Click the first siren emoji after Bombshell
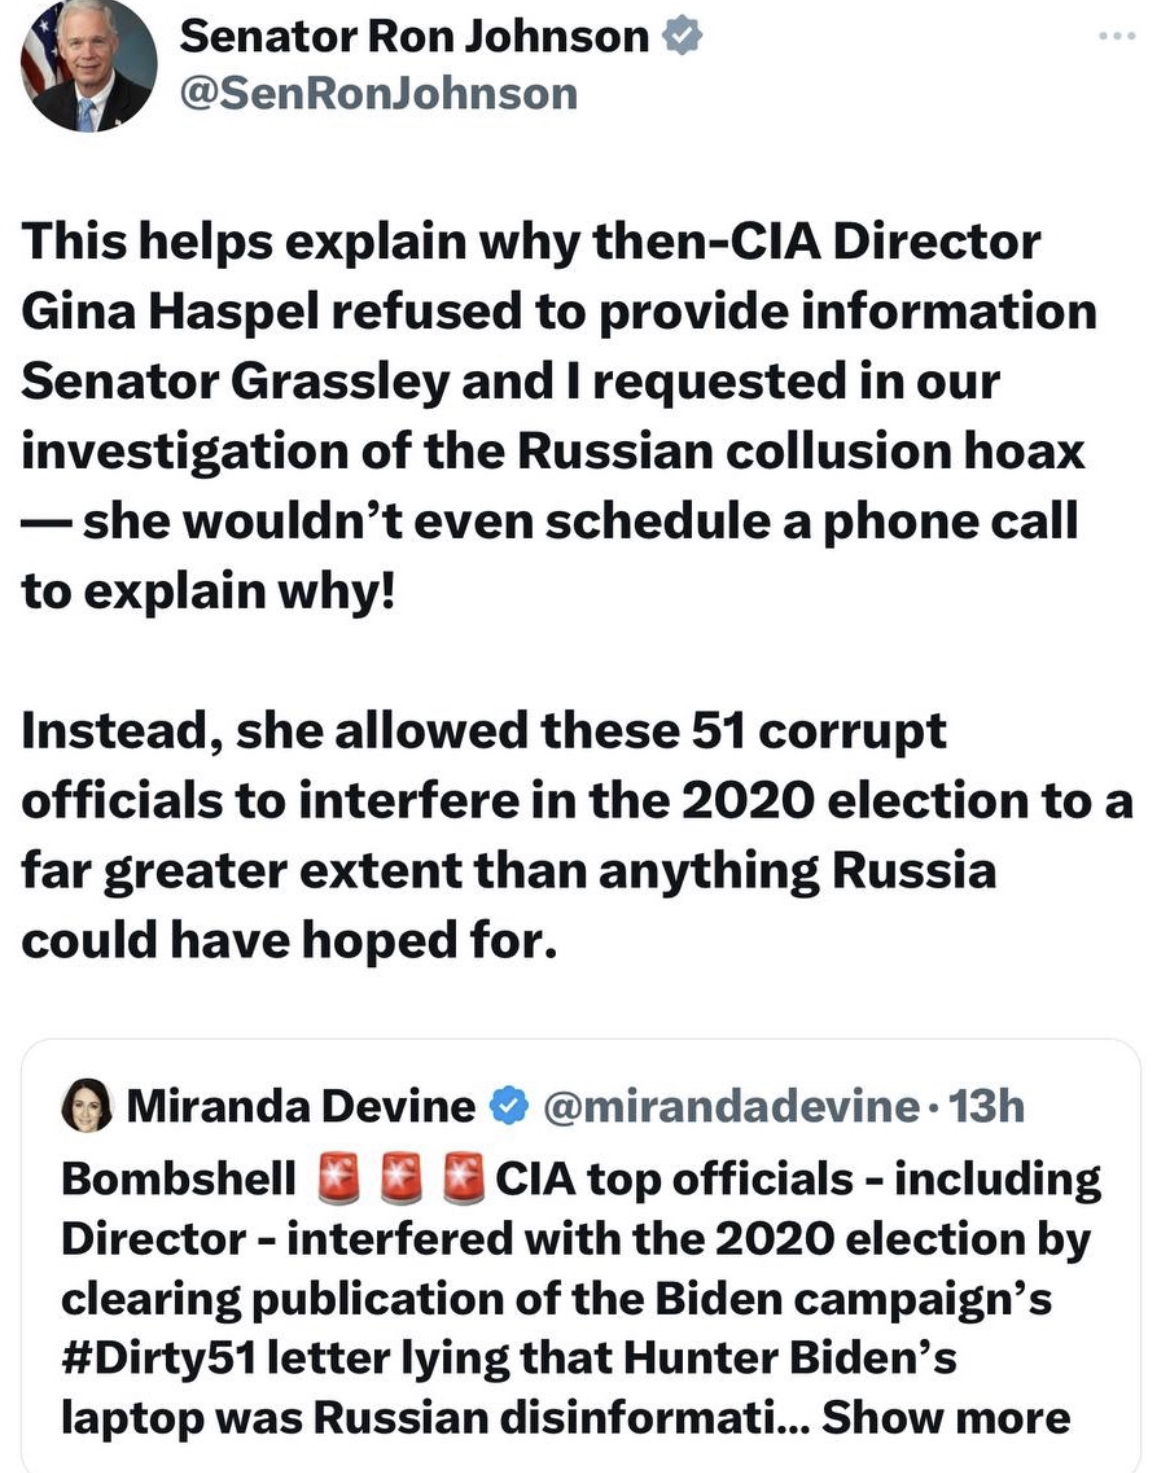Viewport: 1170px width, 1473px height. 338,1176
